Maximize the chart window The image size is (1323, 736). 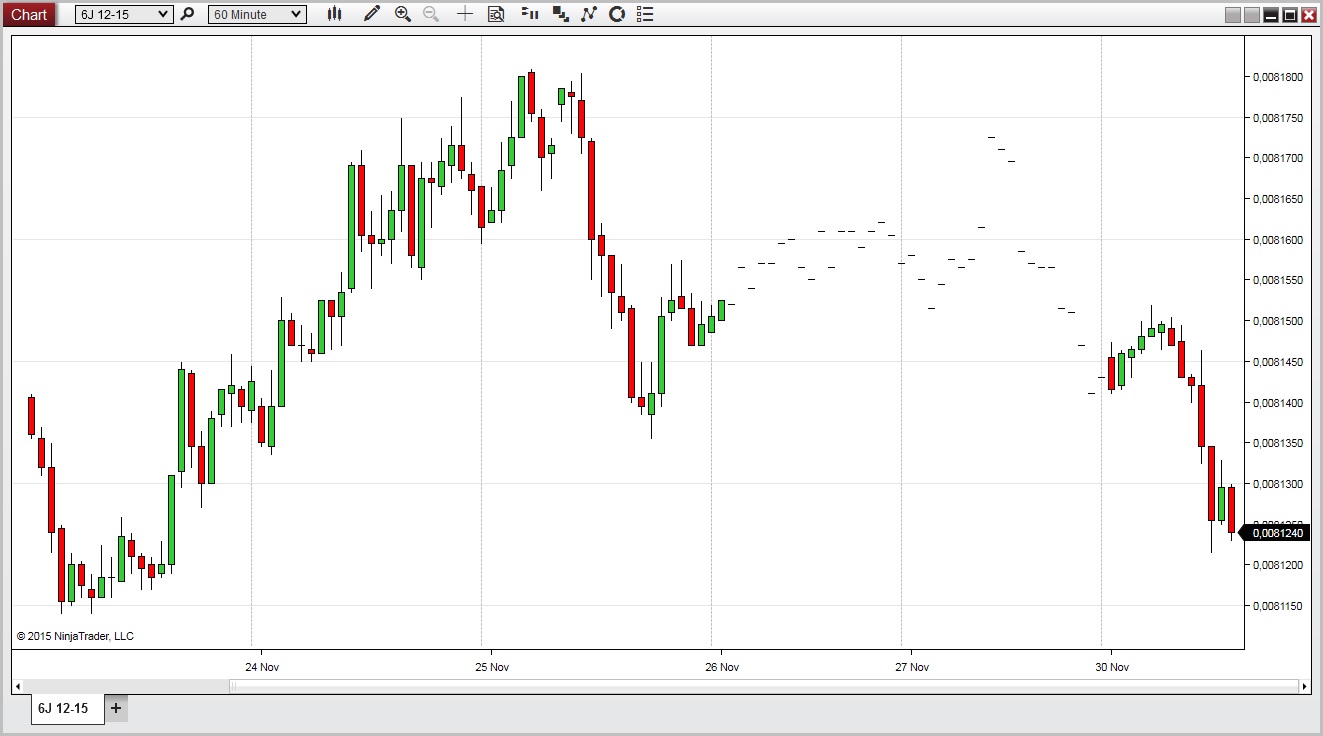1290,15
